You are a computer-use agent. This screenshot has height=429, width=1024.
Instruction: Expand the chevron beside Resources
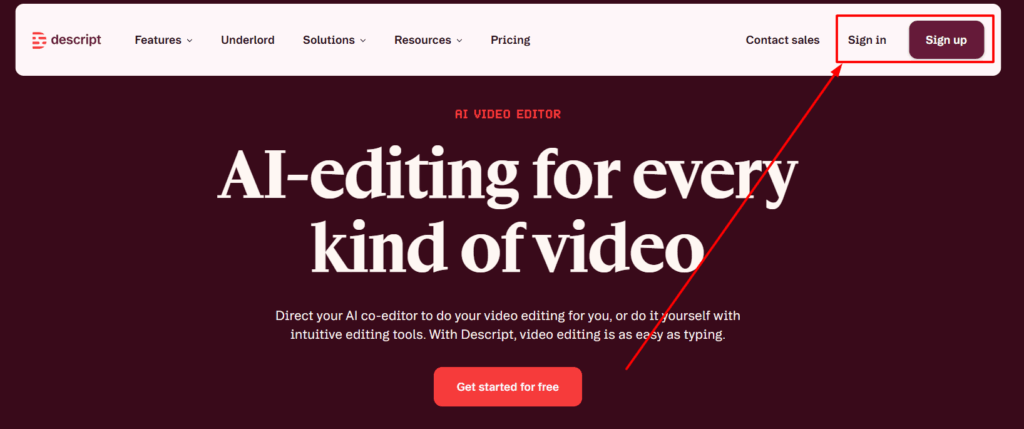[x=459, y=41]
